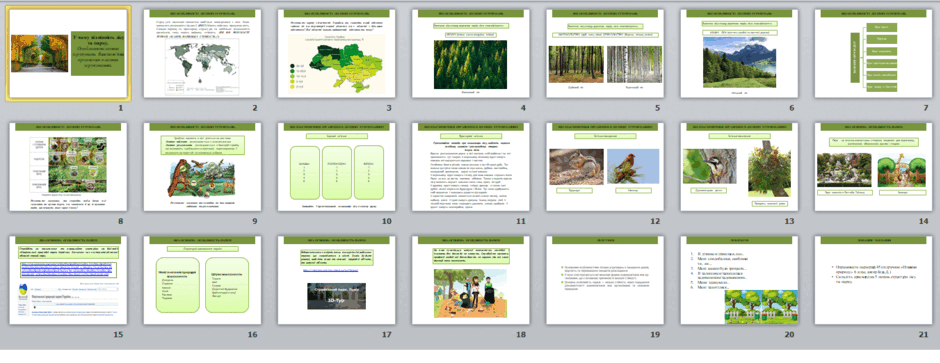Select the text-heavy slide 11
The width and height of the screenshot is (940, 363).
[x=471, y=167]
